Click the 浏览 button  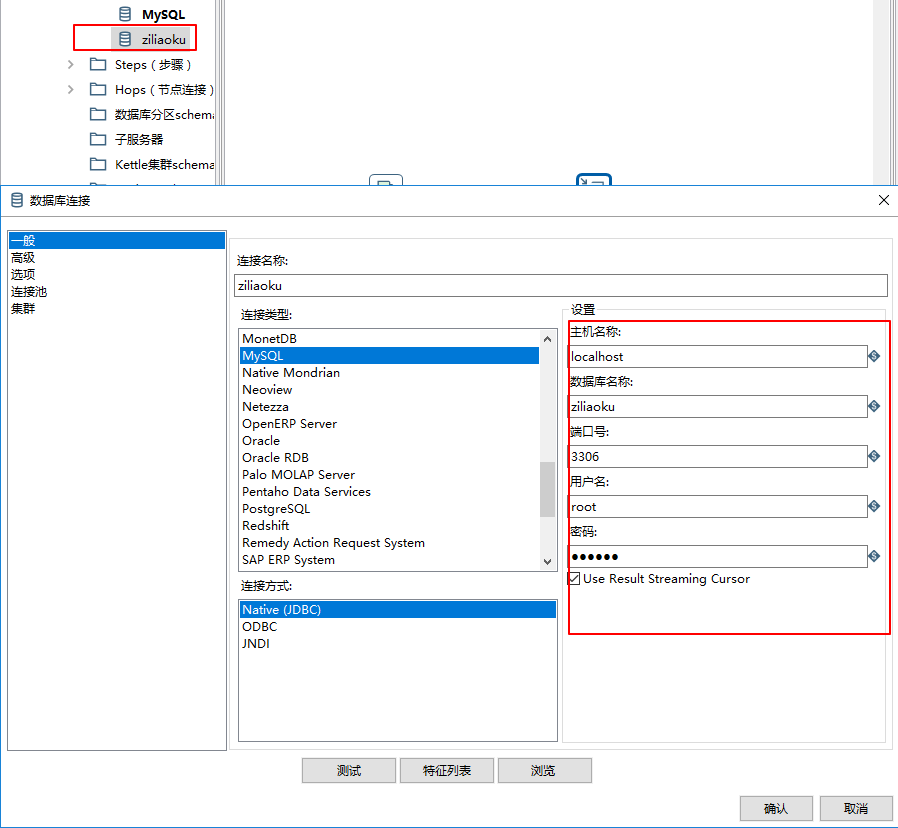tap(545, 771)
